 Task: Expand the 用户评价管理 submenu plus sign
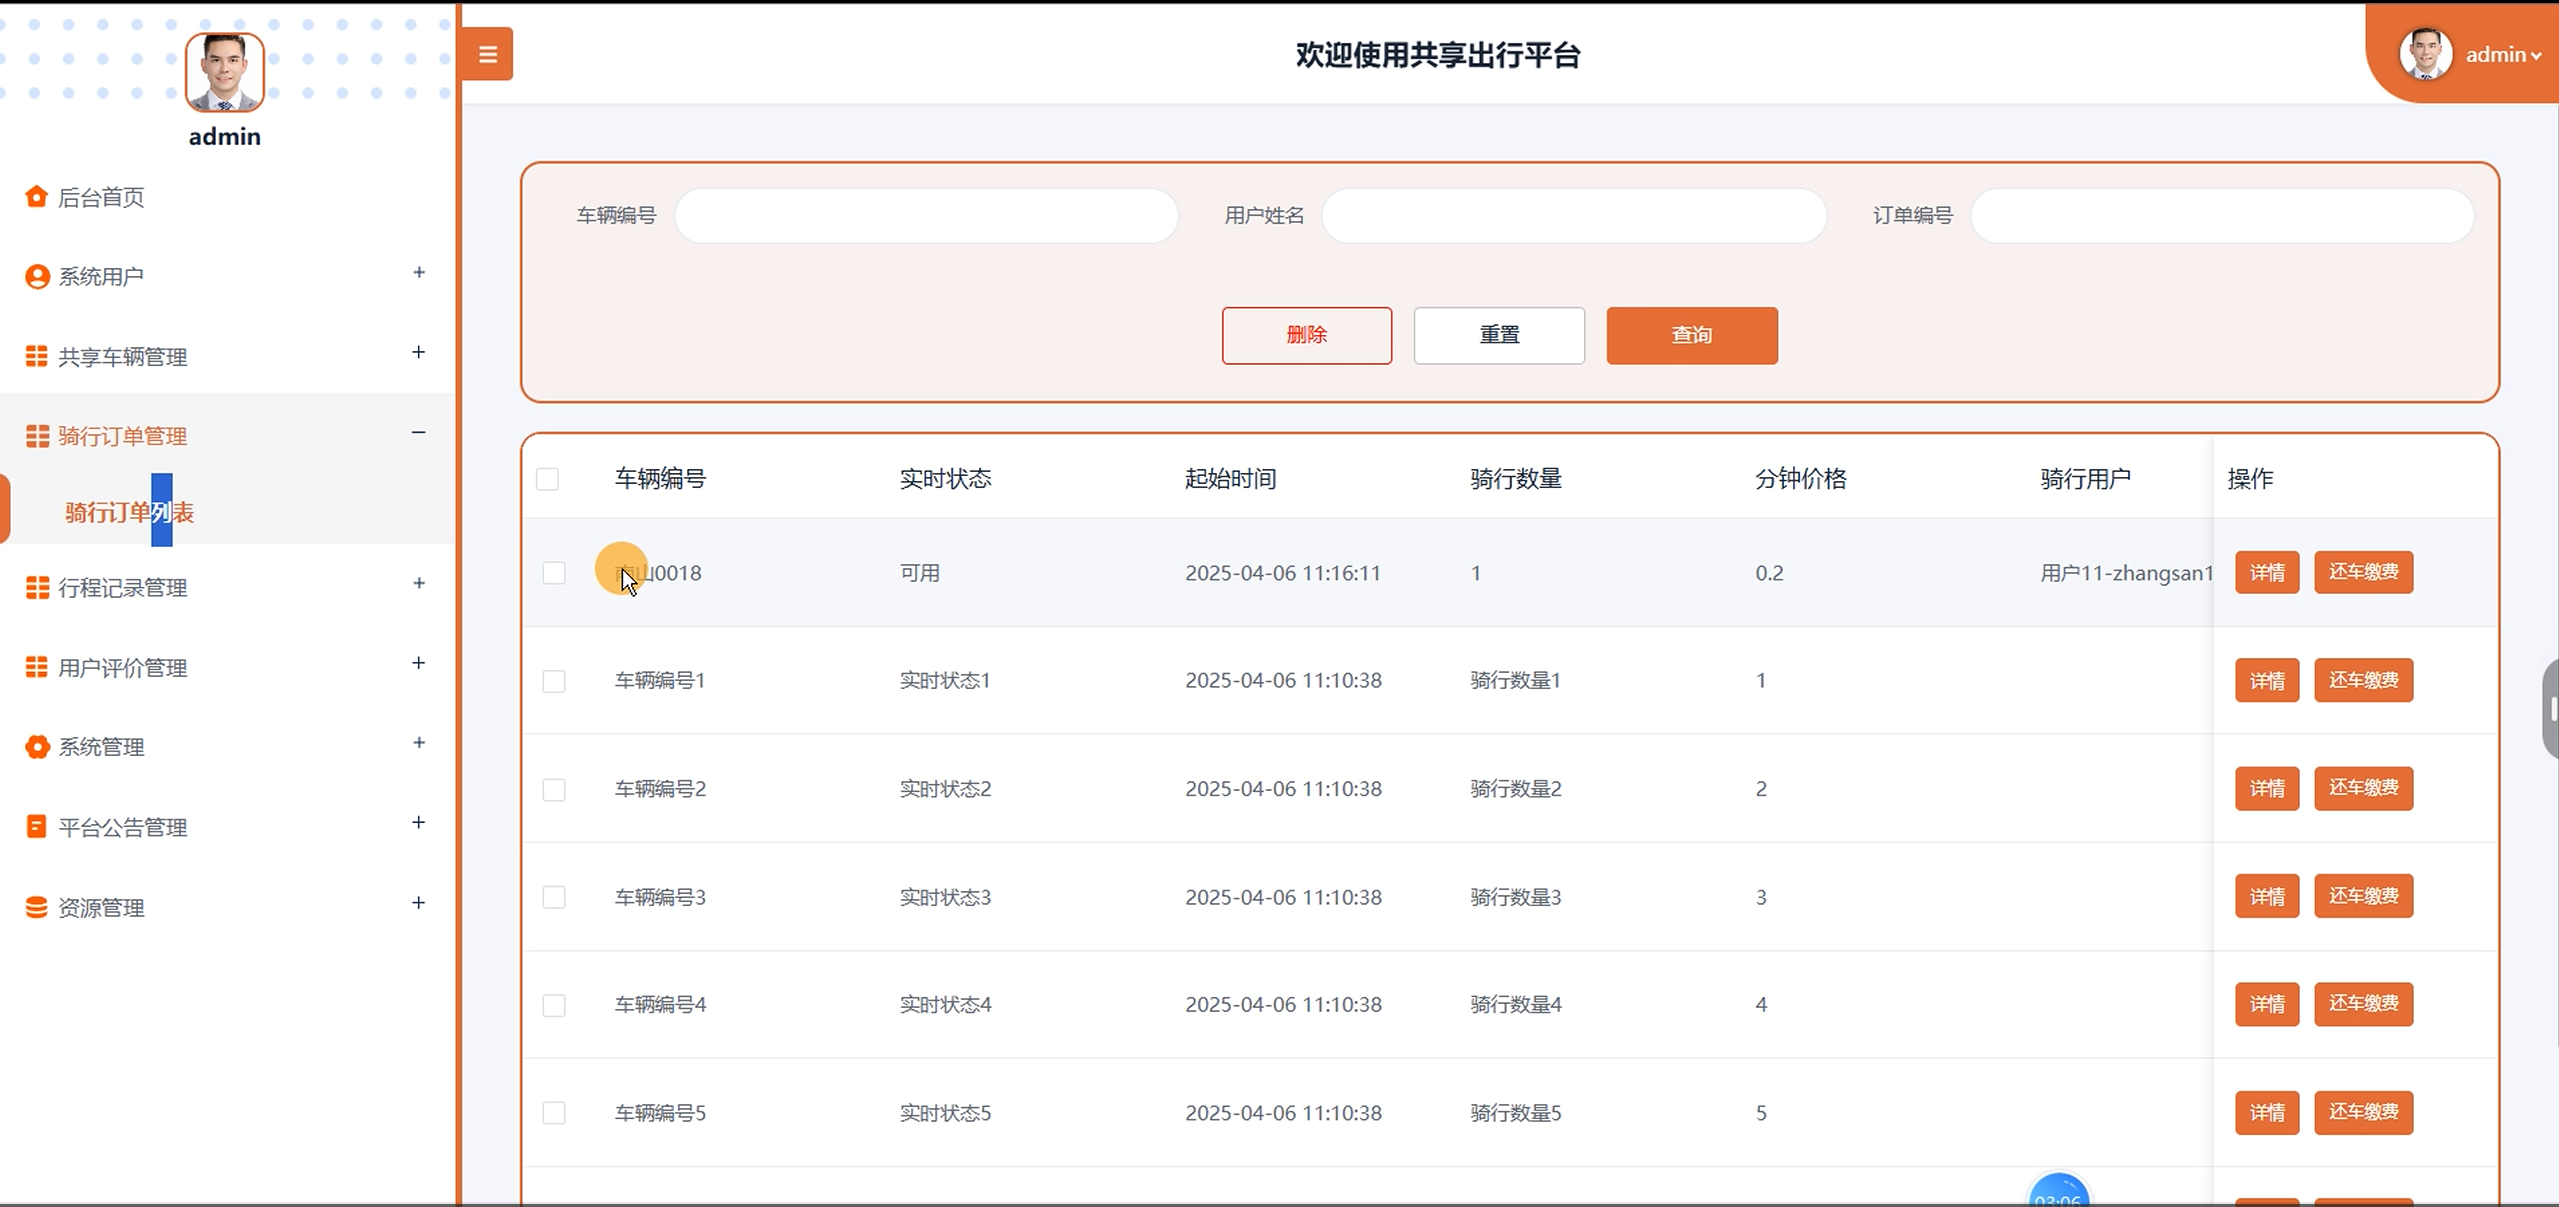(419, 663)
